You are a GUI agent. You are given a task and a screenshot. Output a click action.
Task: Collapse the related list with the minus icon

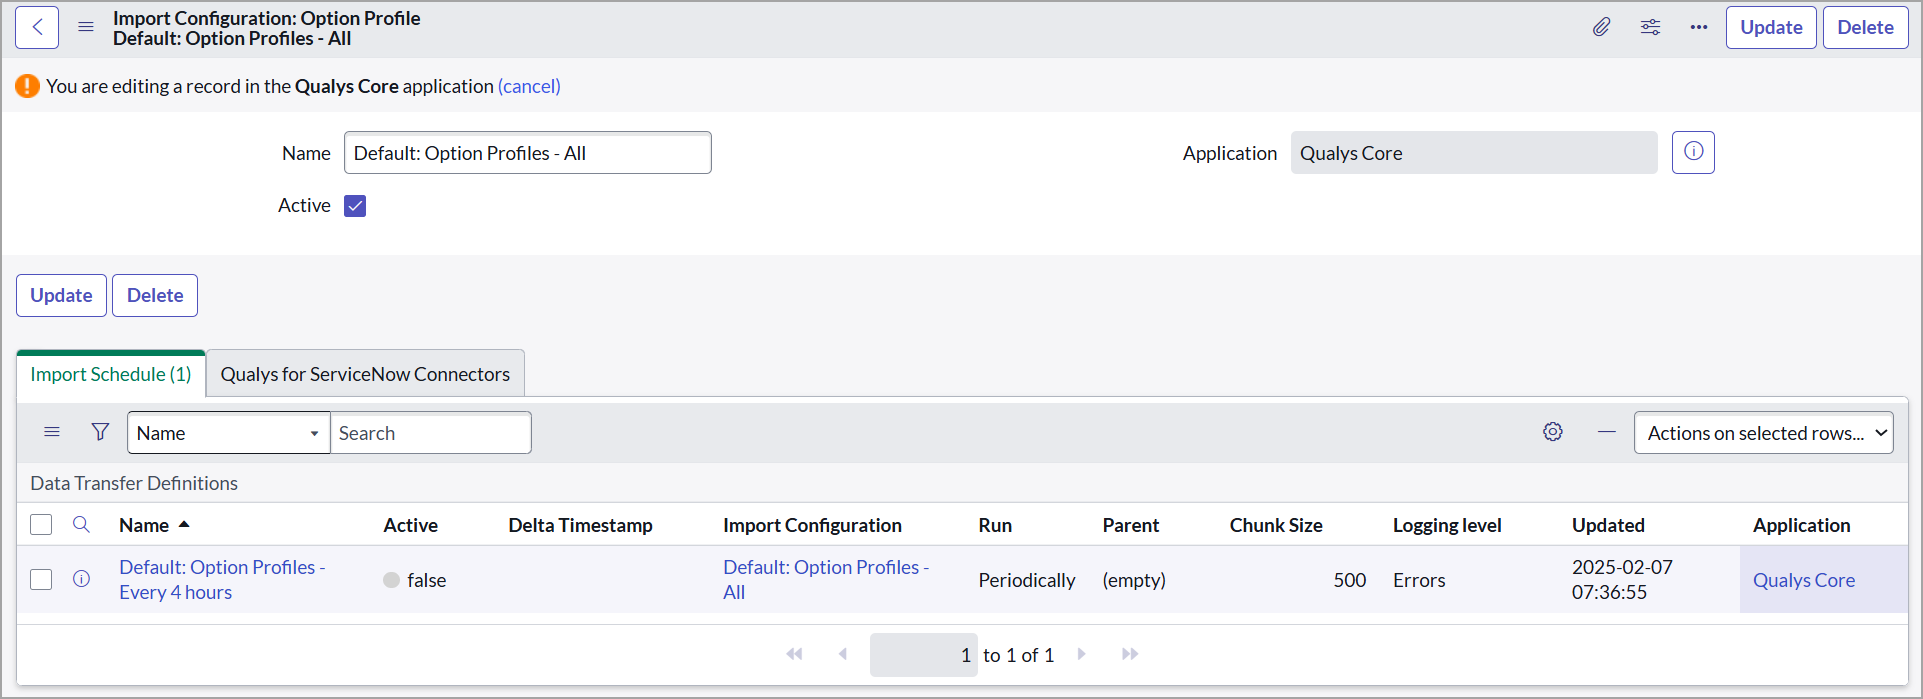pos(1606,432)
